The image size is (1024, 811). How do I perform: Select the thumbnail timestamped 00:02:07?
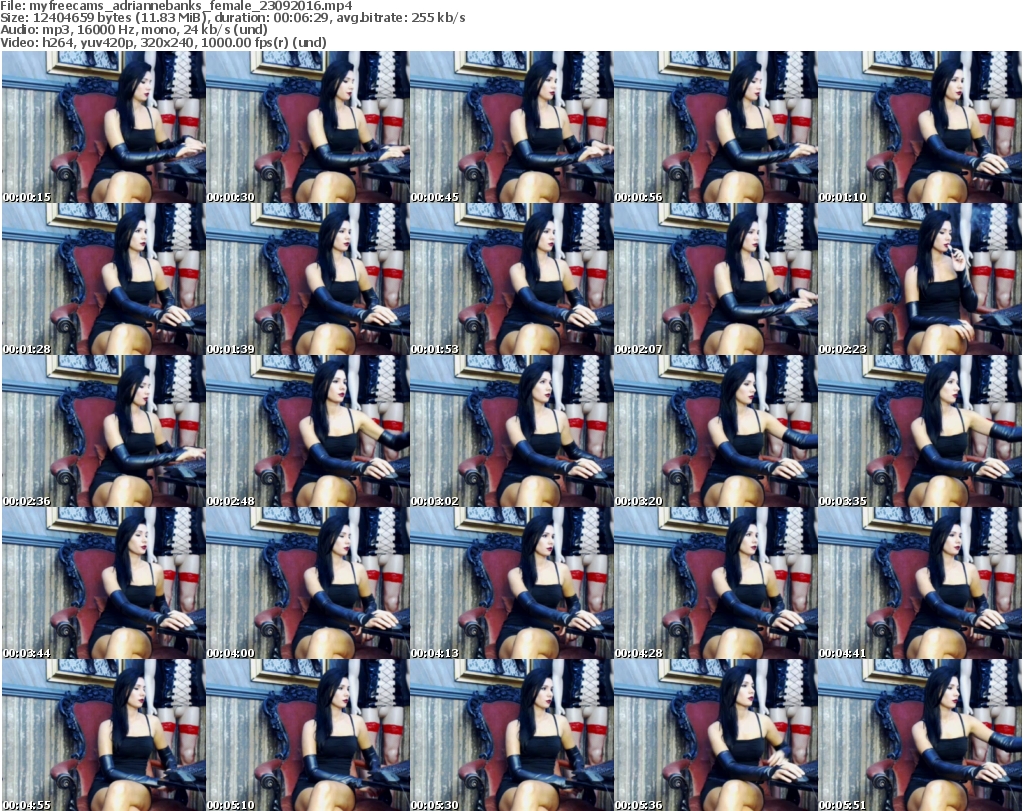[715, 279]
